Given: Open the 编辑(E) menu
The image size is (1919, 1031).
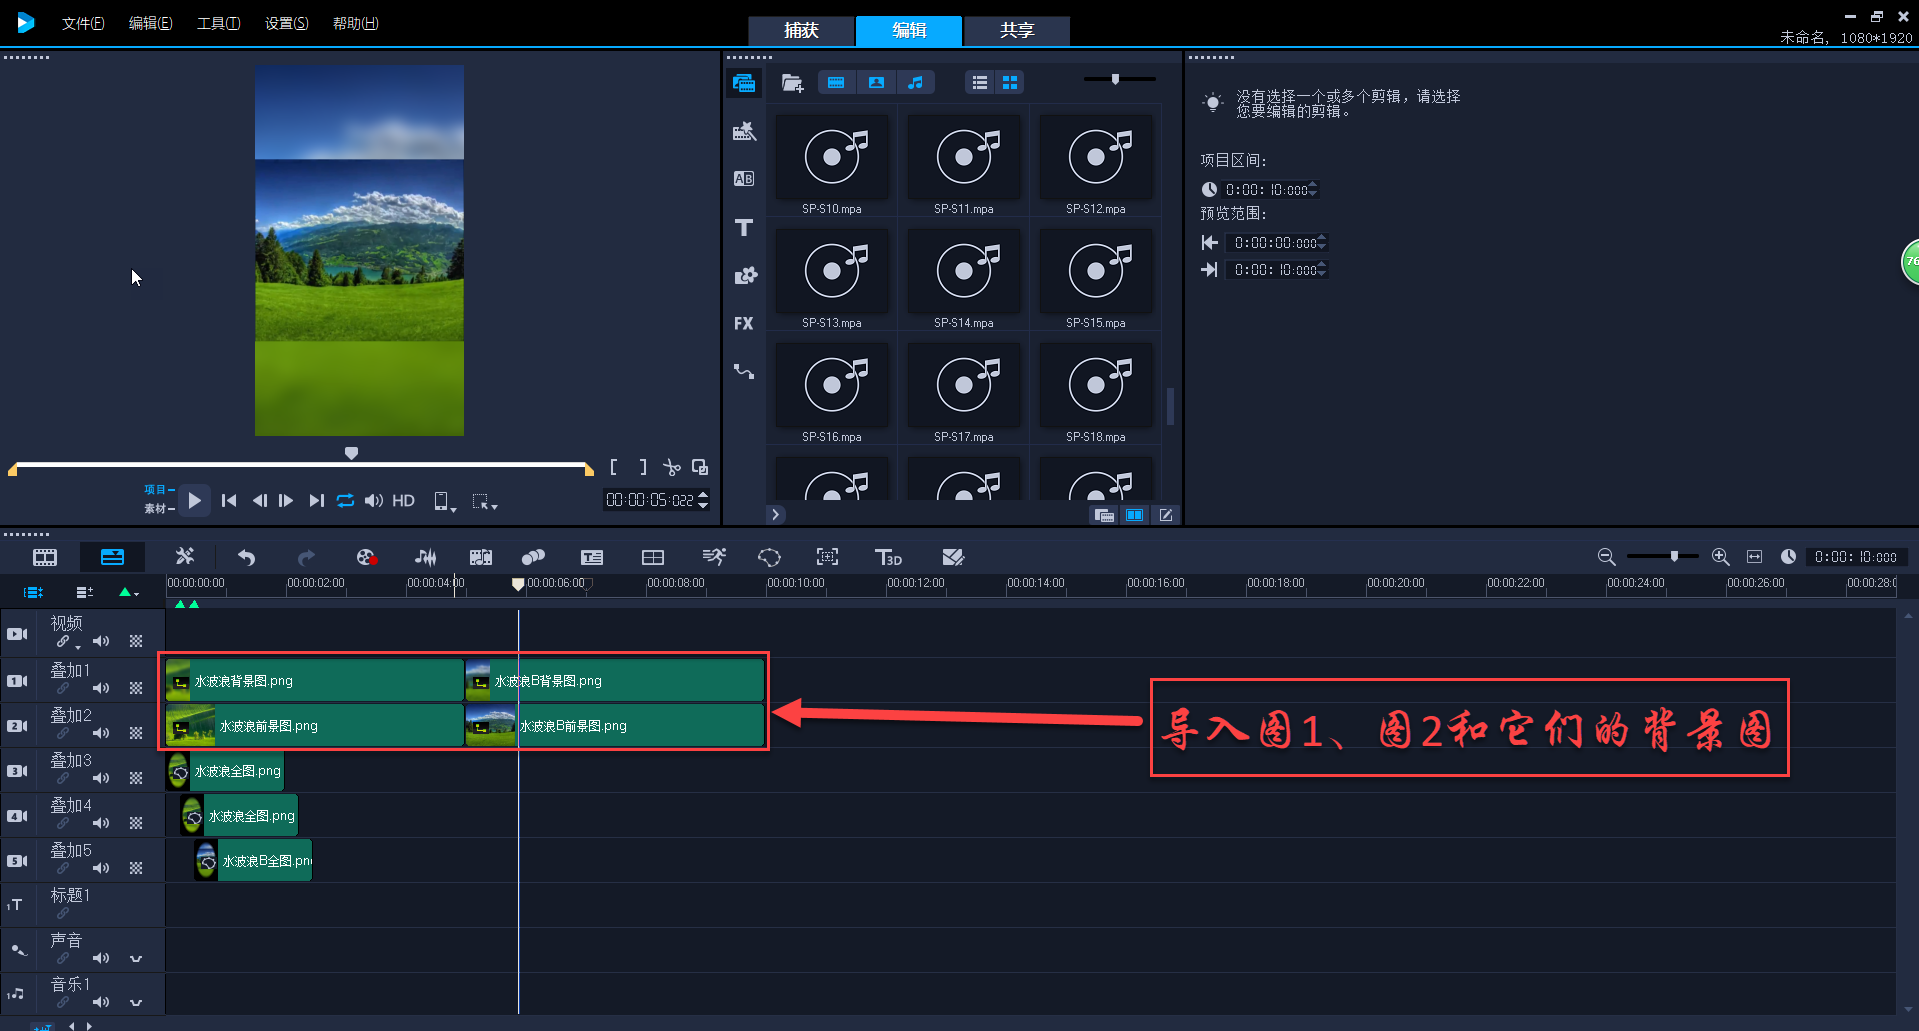Looking at the screenshot, I should coord(150,23).
